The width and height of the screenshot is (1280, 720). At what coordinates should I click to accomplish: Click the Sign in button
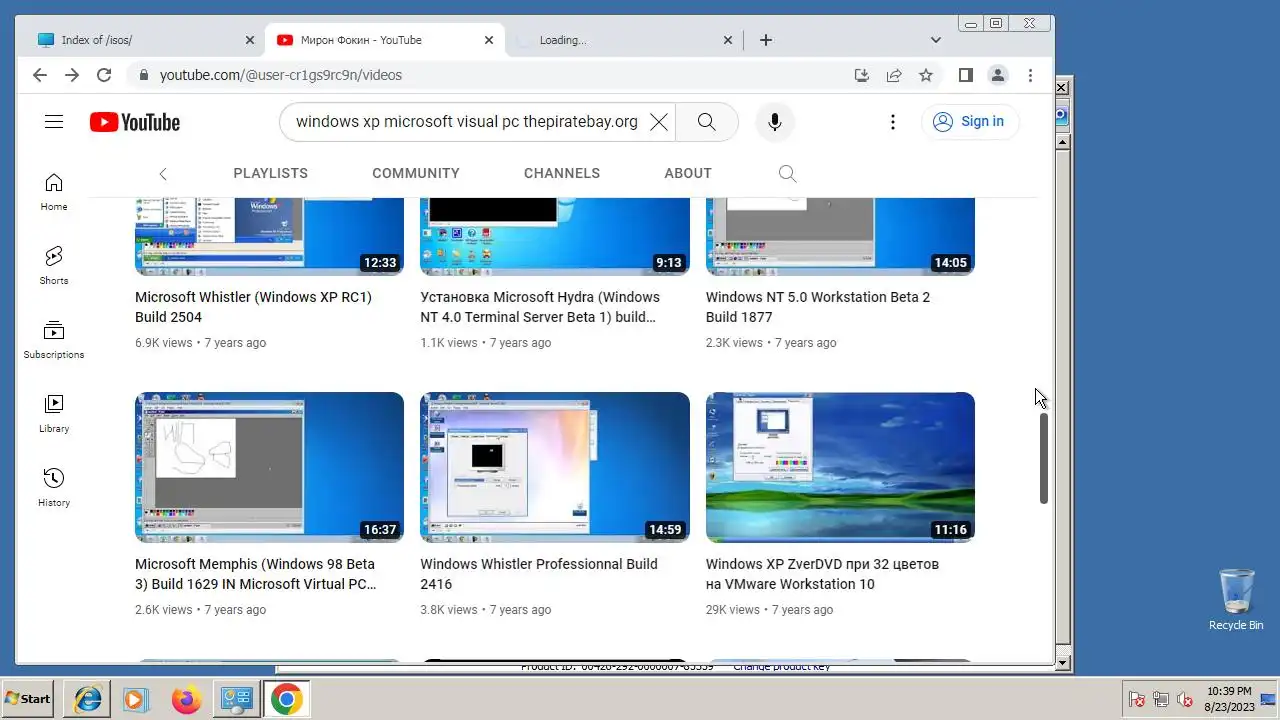(x=970, y=122)
